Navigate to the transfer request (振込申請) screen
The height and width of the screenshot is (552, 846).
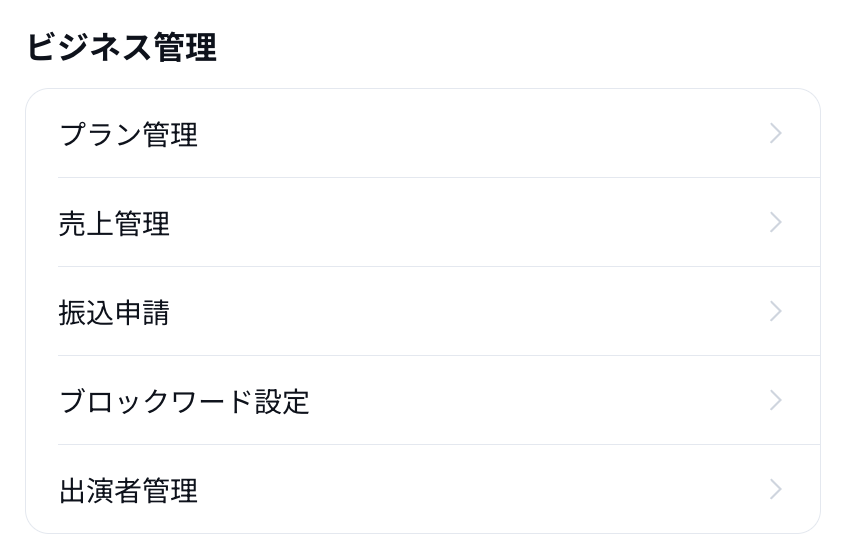[x=115, y=312]
